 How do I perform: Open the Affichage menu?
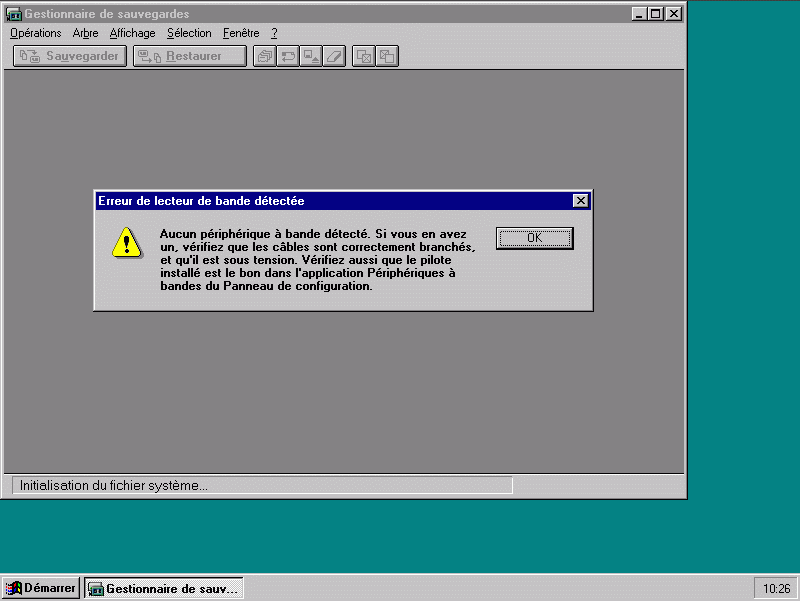click(132, 33)
